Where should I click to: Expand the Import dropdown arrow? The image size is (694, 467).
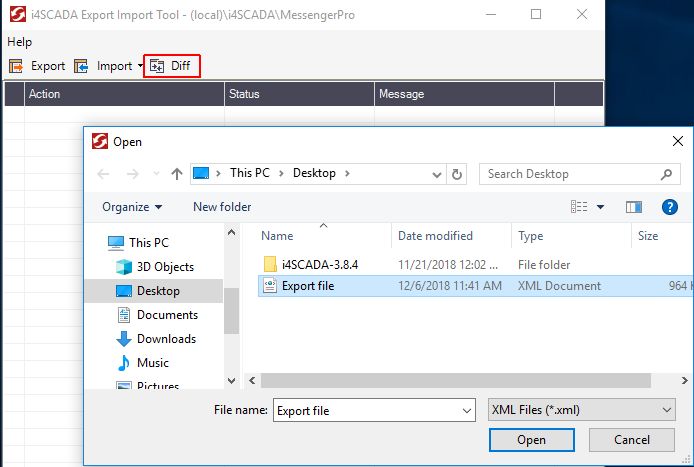point(140,66)
